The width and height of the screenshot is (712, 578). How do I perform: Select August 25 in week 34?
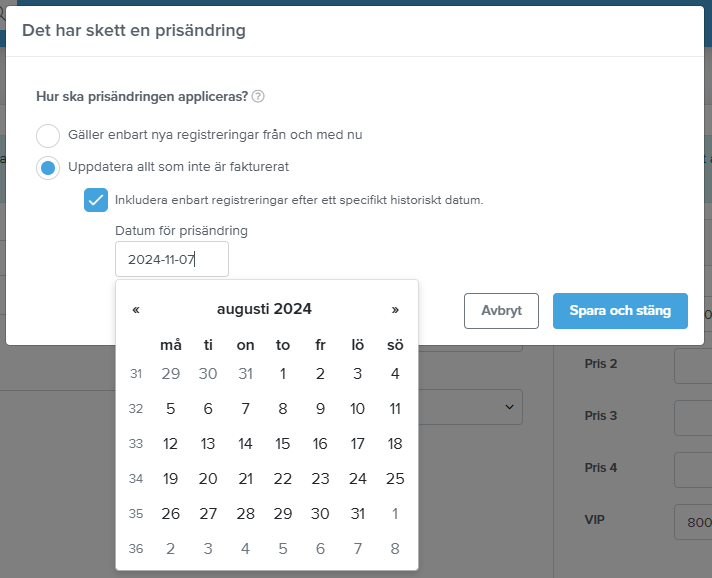point(395,479)
